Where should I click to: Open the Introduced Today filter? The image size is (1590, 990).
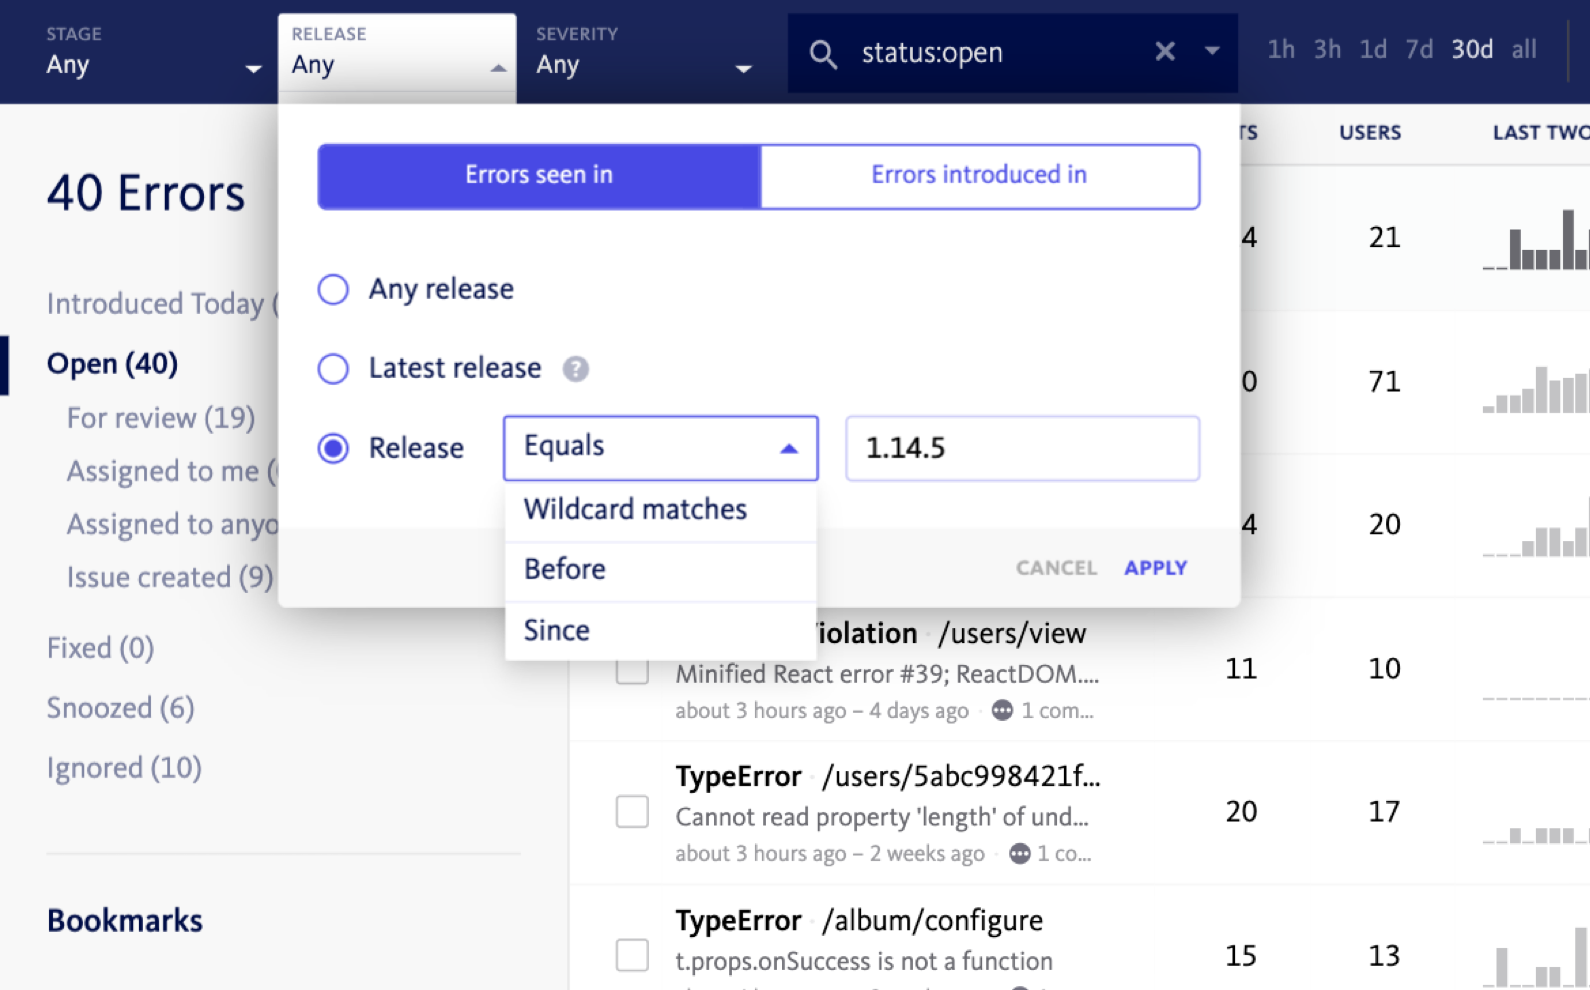(162, 304)
